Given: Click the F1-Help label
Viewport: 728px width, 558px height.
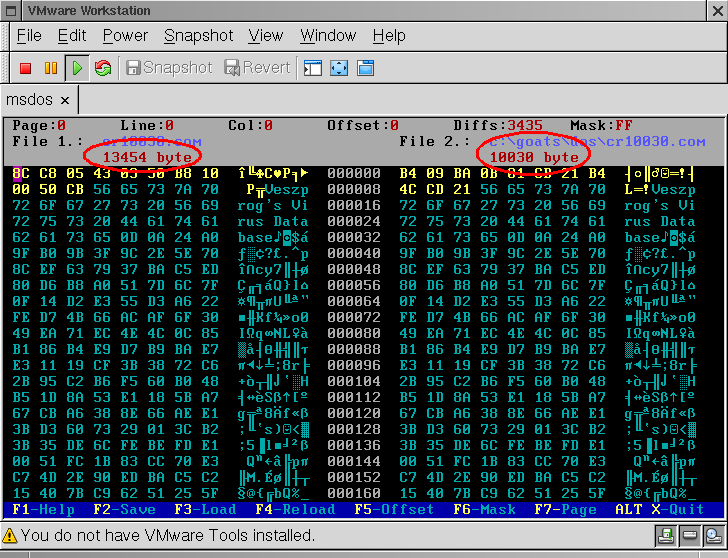Looking at the screenshot, I should [44, 509].
